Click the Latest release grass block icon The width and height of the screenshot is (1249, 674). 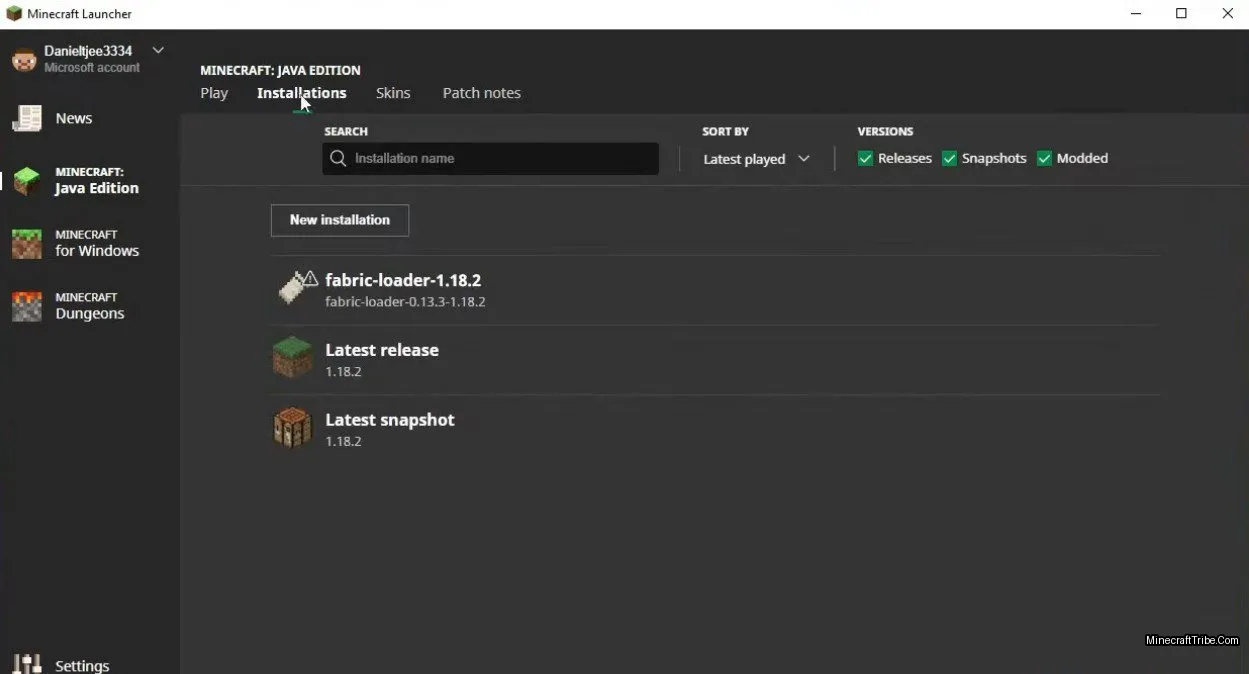[293, 358]
